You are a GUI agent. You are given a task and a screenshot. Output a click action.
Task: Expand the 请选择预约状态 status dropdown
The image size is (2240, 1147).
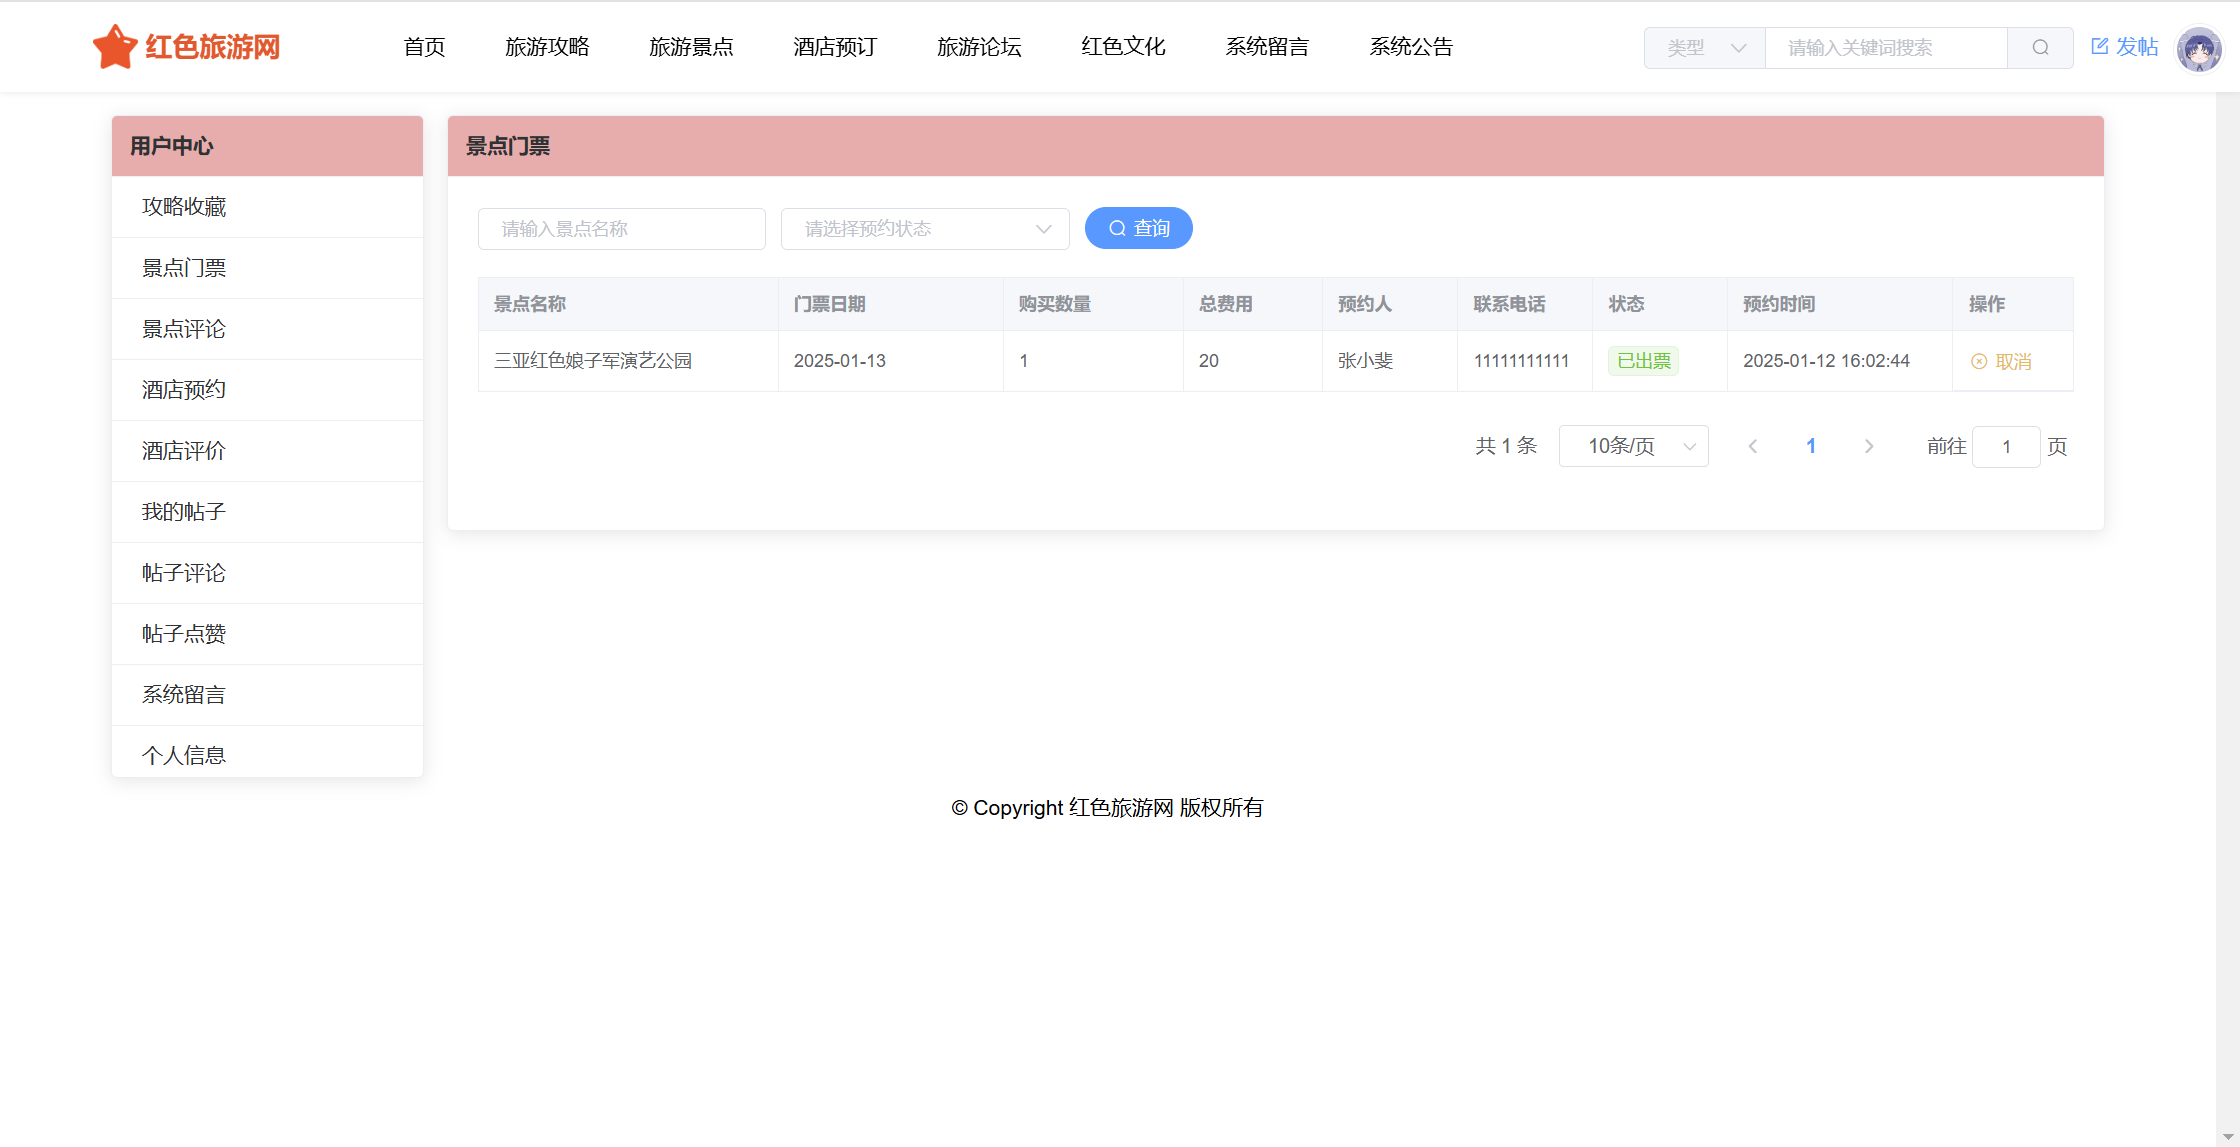click(925, 229)
